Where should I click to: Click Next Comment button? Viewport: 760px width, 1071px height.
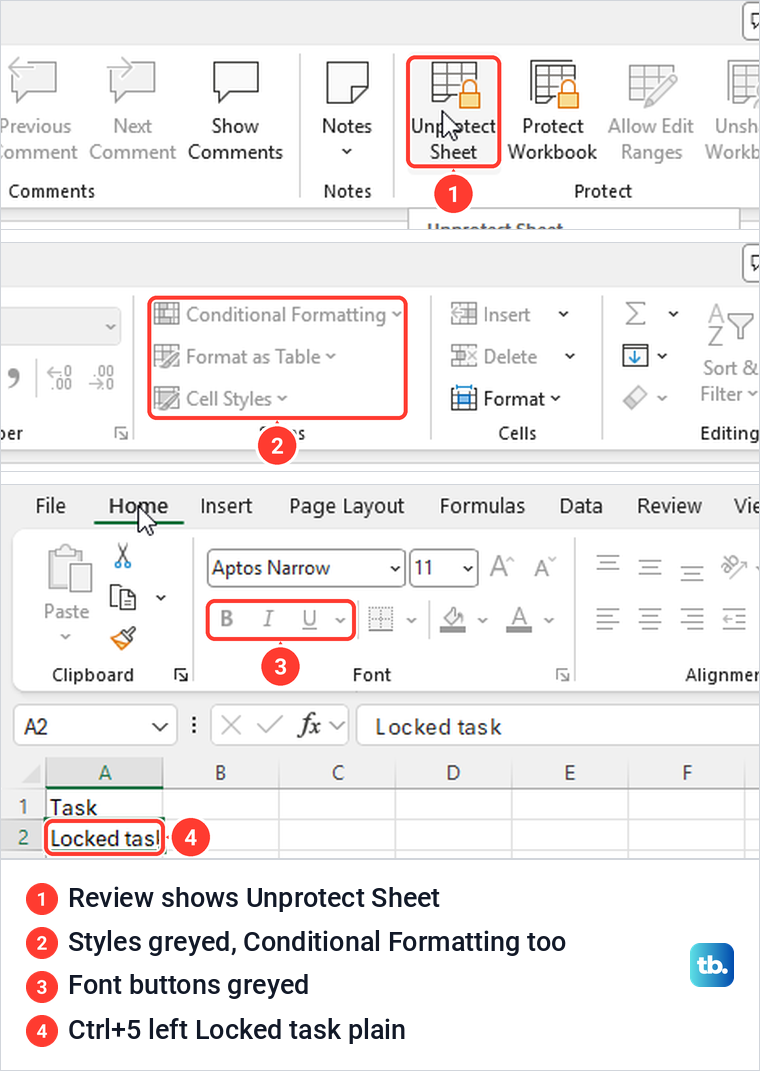tap(132, 112)
